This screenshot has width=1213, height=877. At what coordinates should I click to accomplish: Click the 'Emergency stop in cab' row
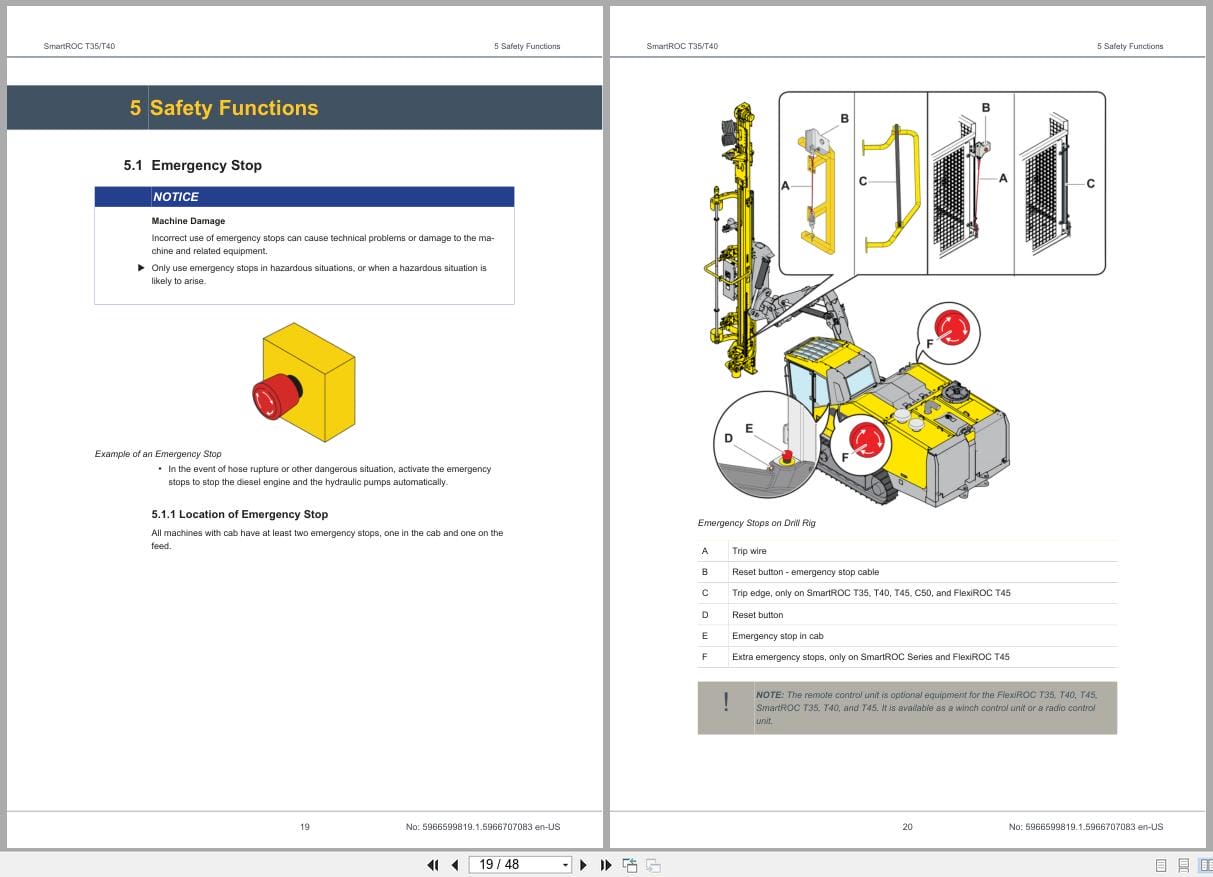[907, 636]
